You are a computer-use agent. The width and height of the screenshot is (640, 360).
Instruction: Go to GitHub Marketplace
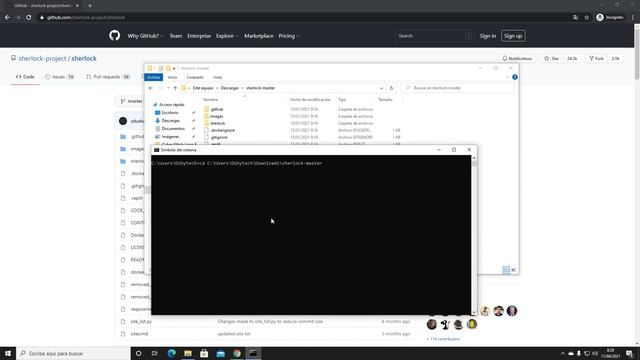pos(259,36)
